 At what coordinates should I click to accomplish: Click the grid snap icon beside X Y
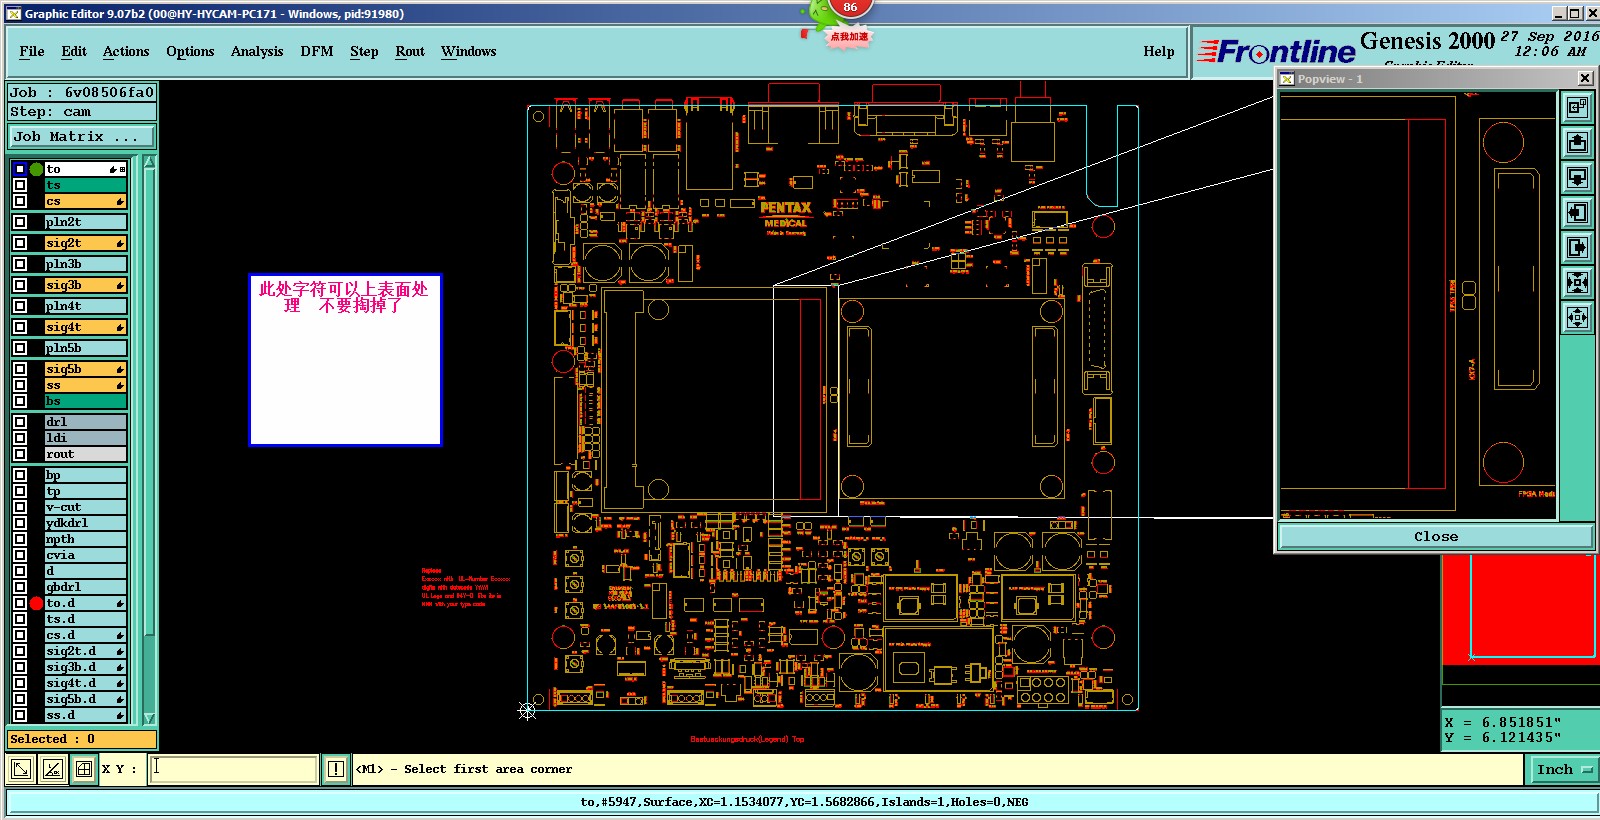84,769
